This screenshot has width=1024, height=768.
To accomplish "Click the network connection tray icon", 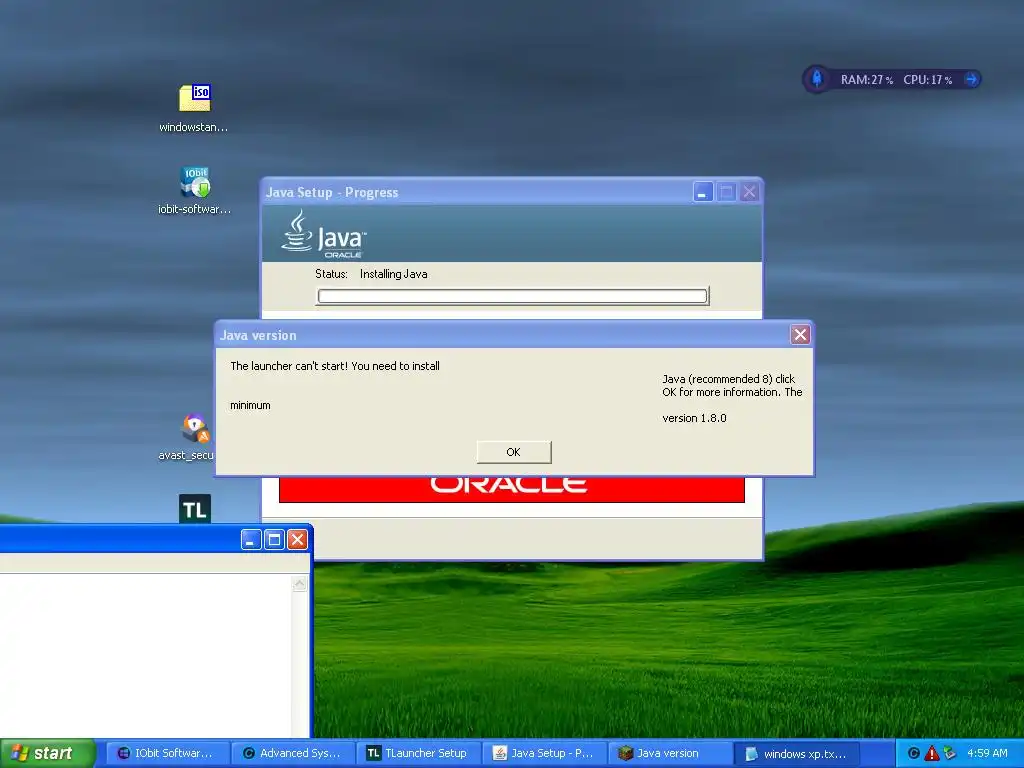I will click(x=950, y=753).
